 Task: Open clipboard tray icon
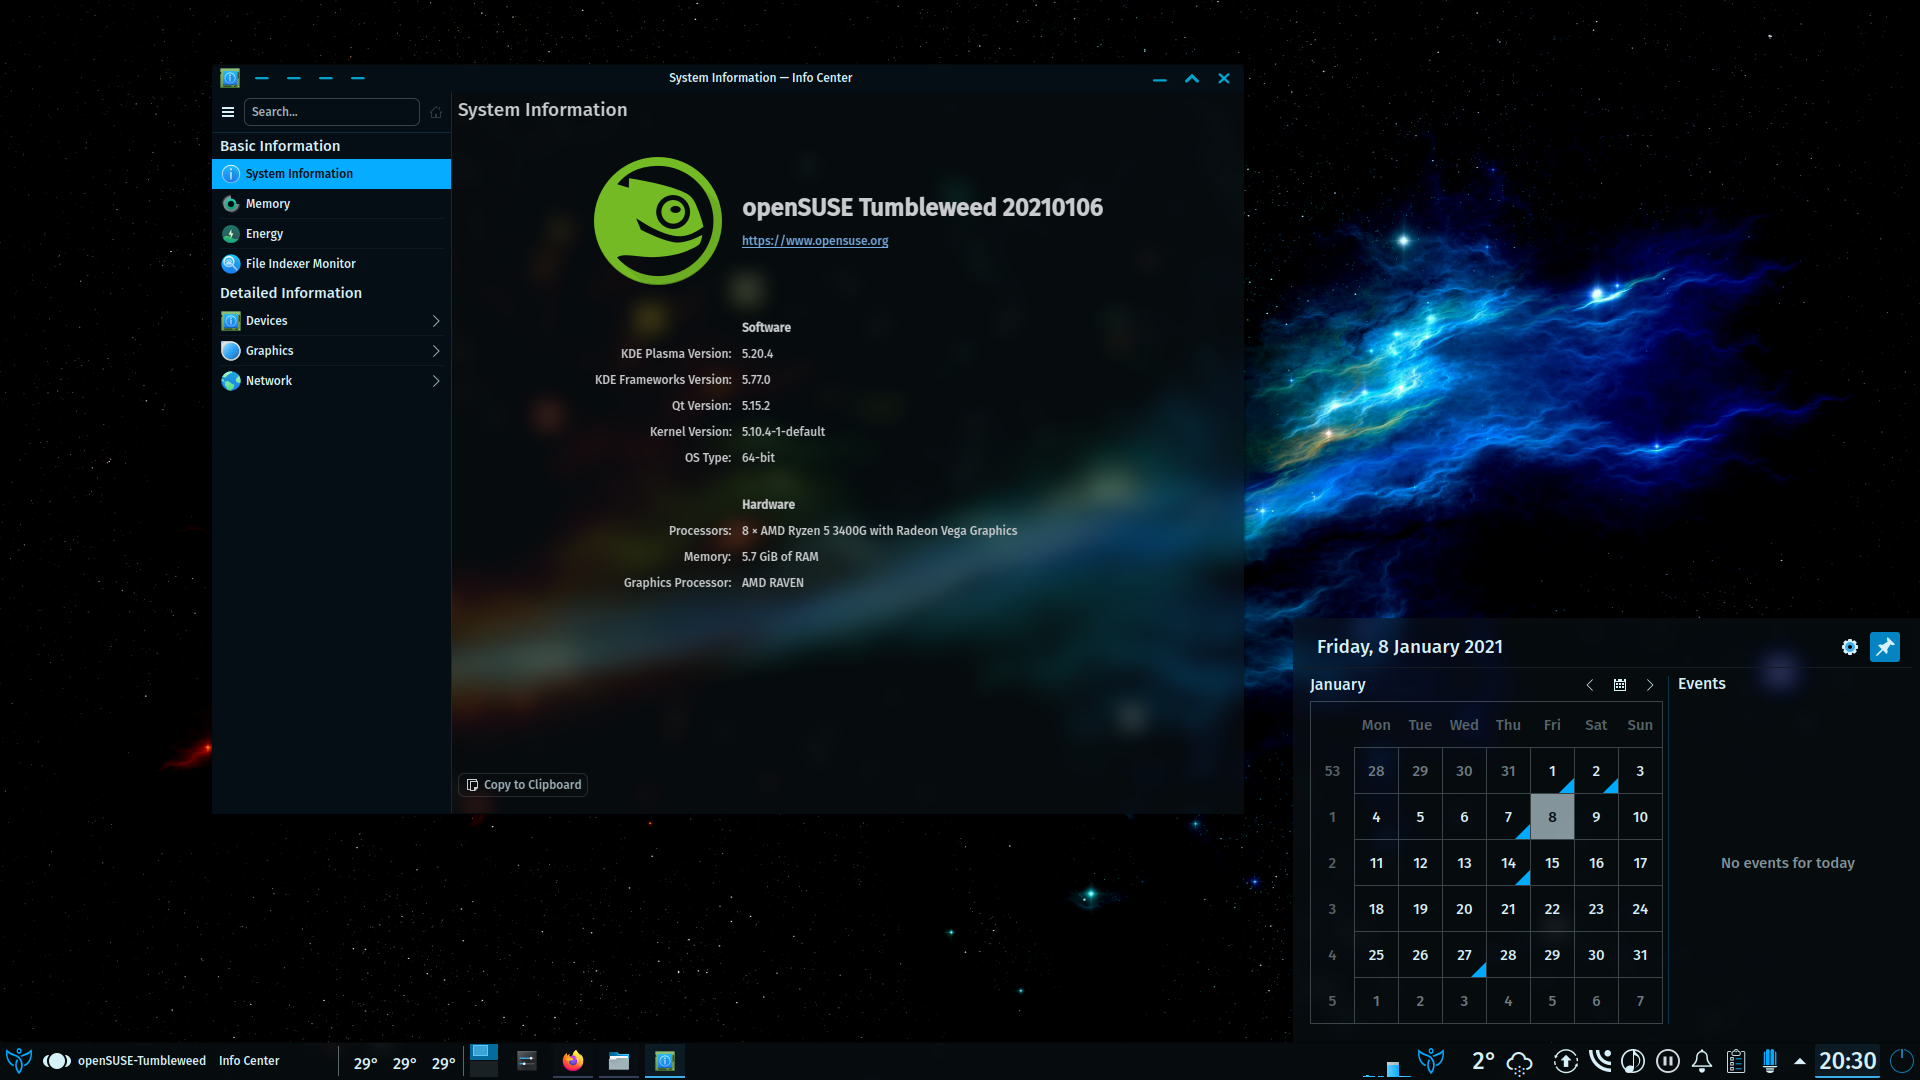[x=1736, y=1062]
